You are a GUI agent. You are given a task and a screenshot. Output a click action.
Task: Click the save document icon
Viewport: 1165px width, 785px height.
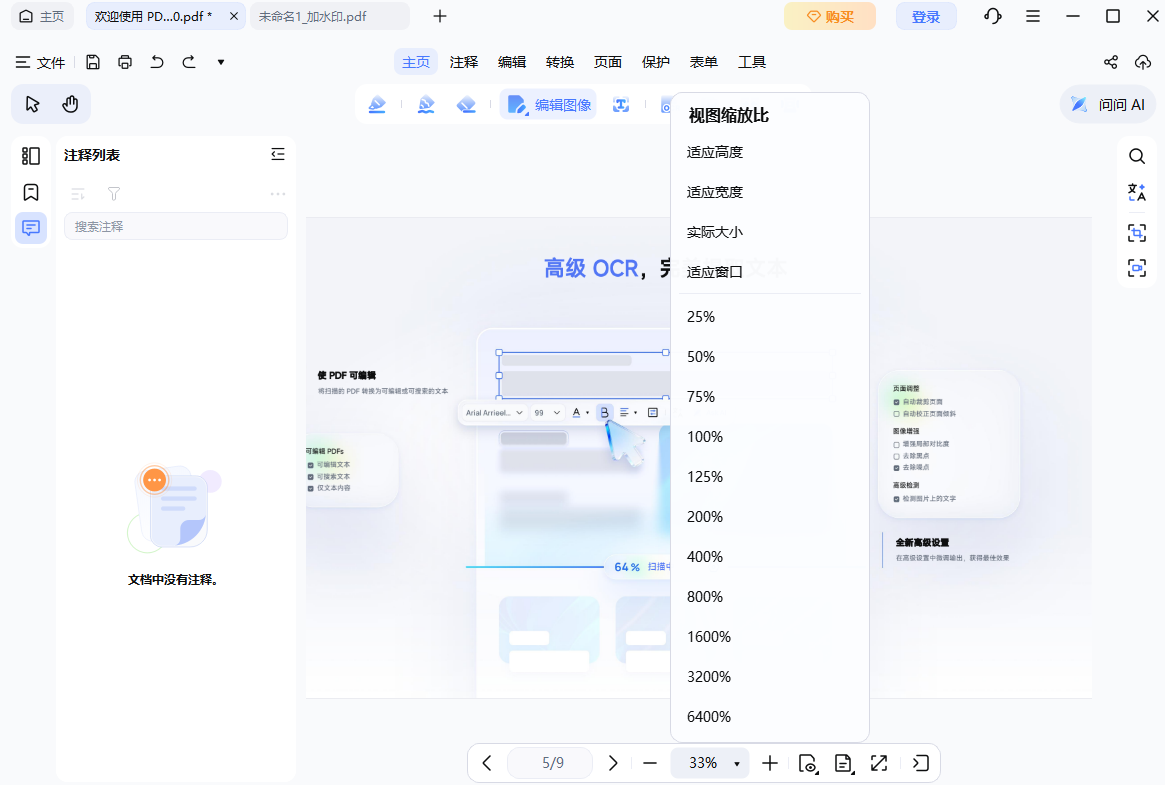tap(93, 62)
